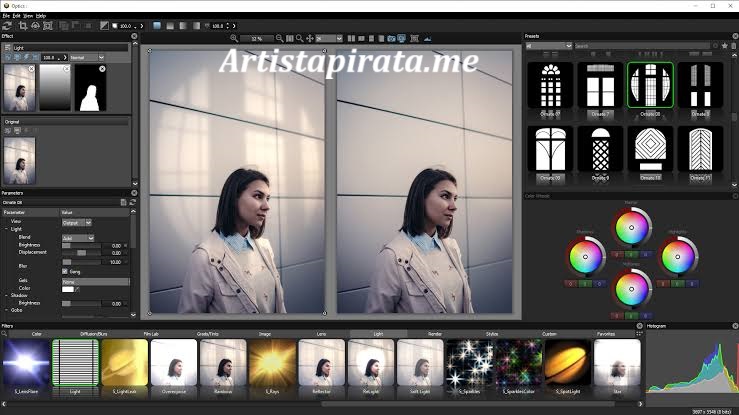Viewport: 739px width, 415px height.
Task: Select the Ornate 10 diamond gobo preset
Action: (x=650, y=149)
